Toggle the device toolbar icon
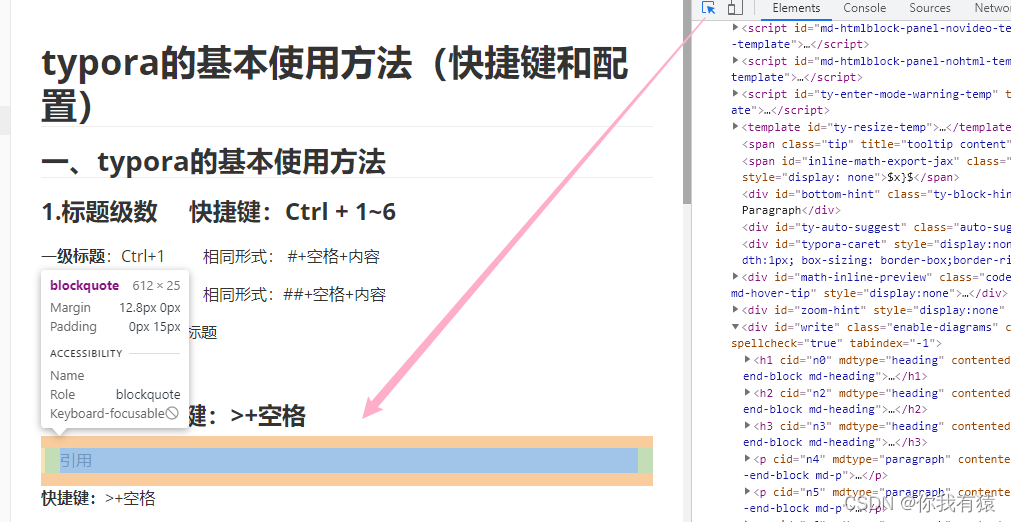 734,8
